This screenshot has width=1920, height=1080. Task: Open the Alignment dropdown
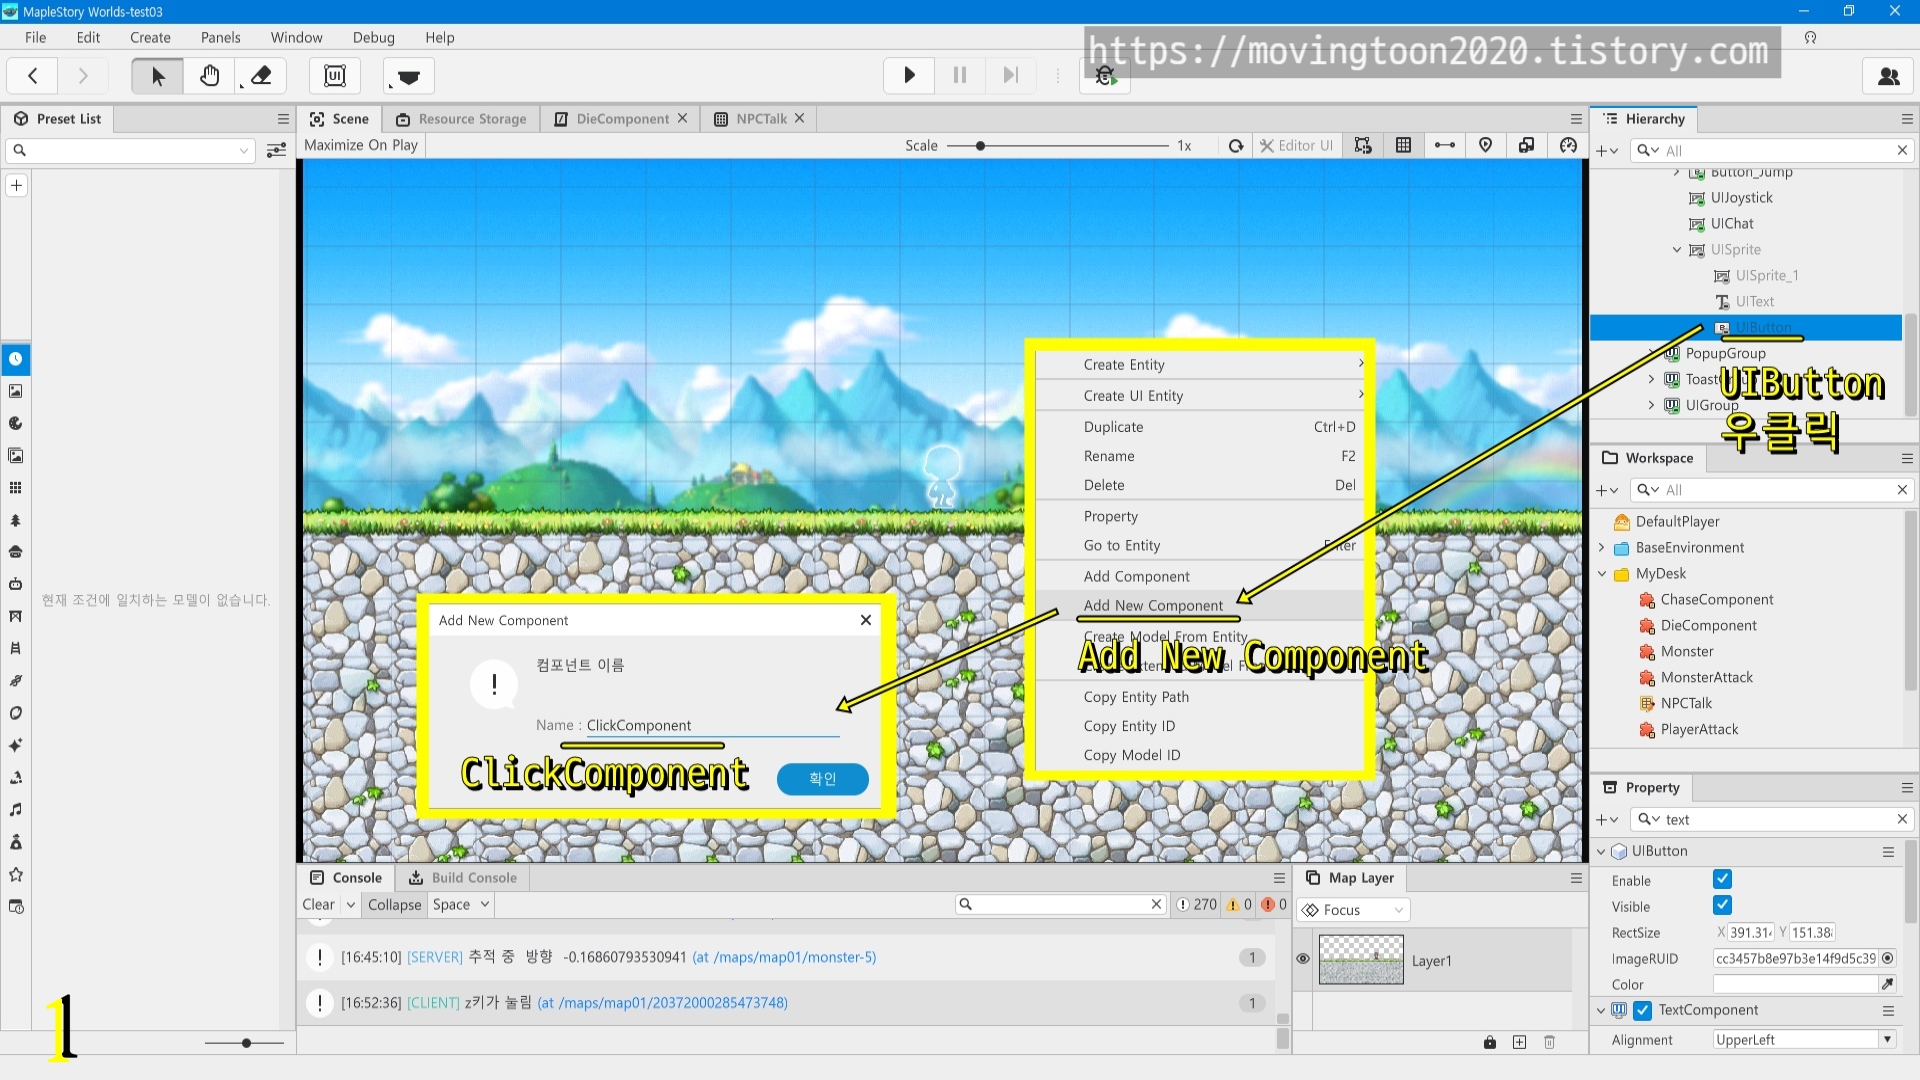coord(1804,1040)
